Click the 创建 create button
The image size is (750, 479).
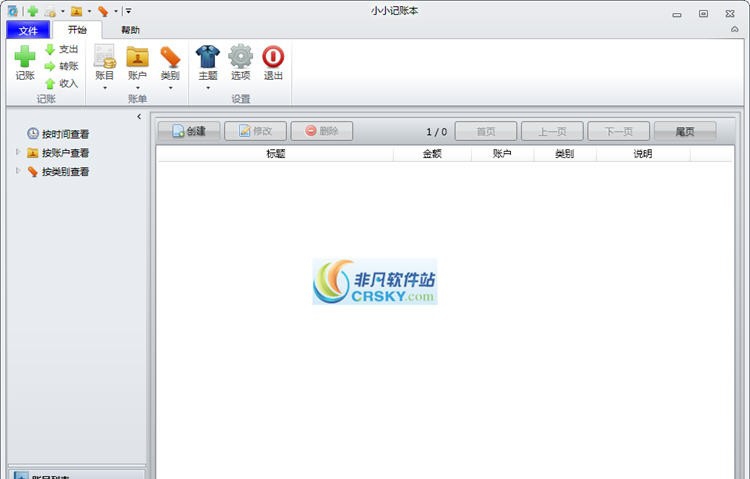[x=189, y=131]
